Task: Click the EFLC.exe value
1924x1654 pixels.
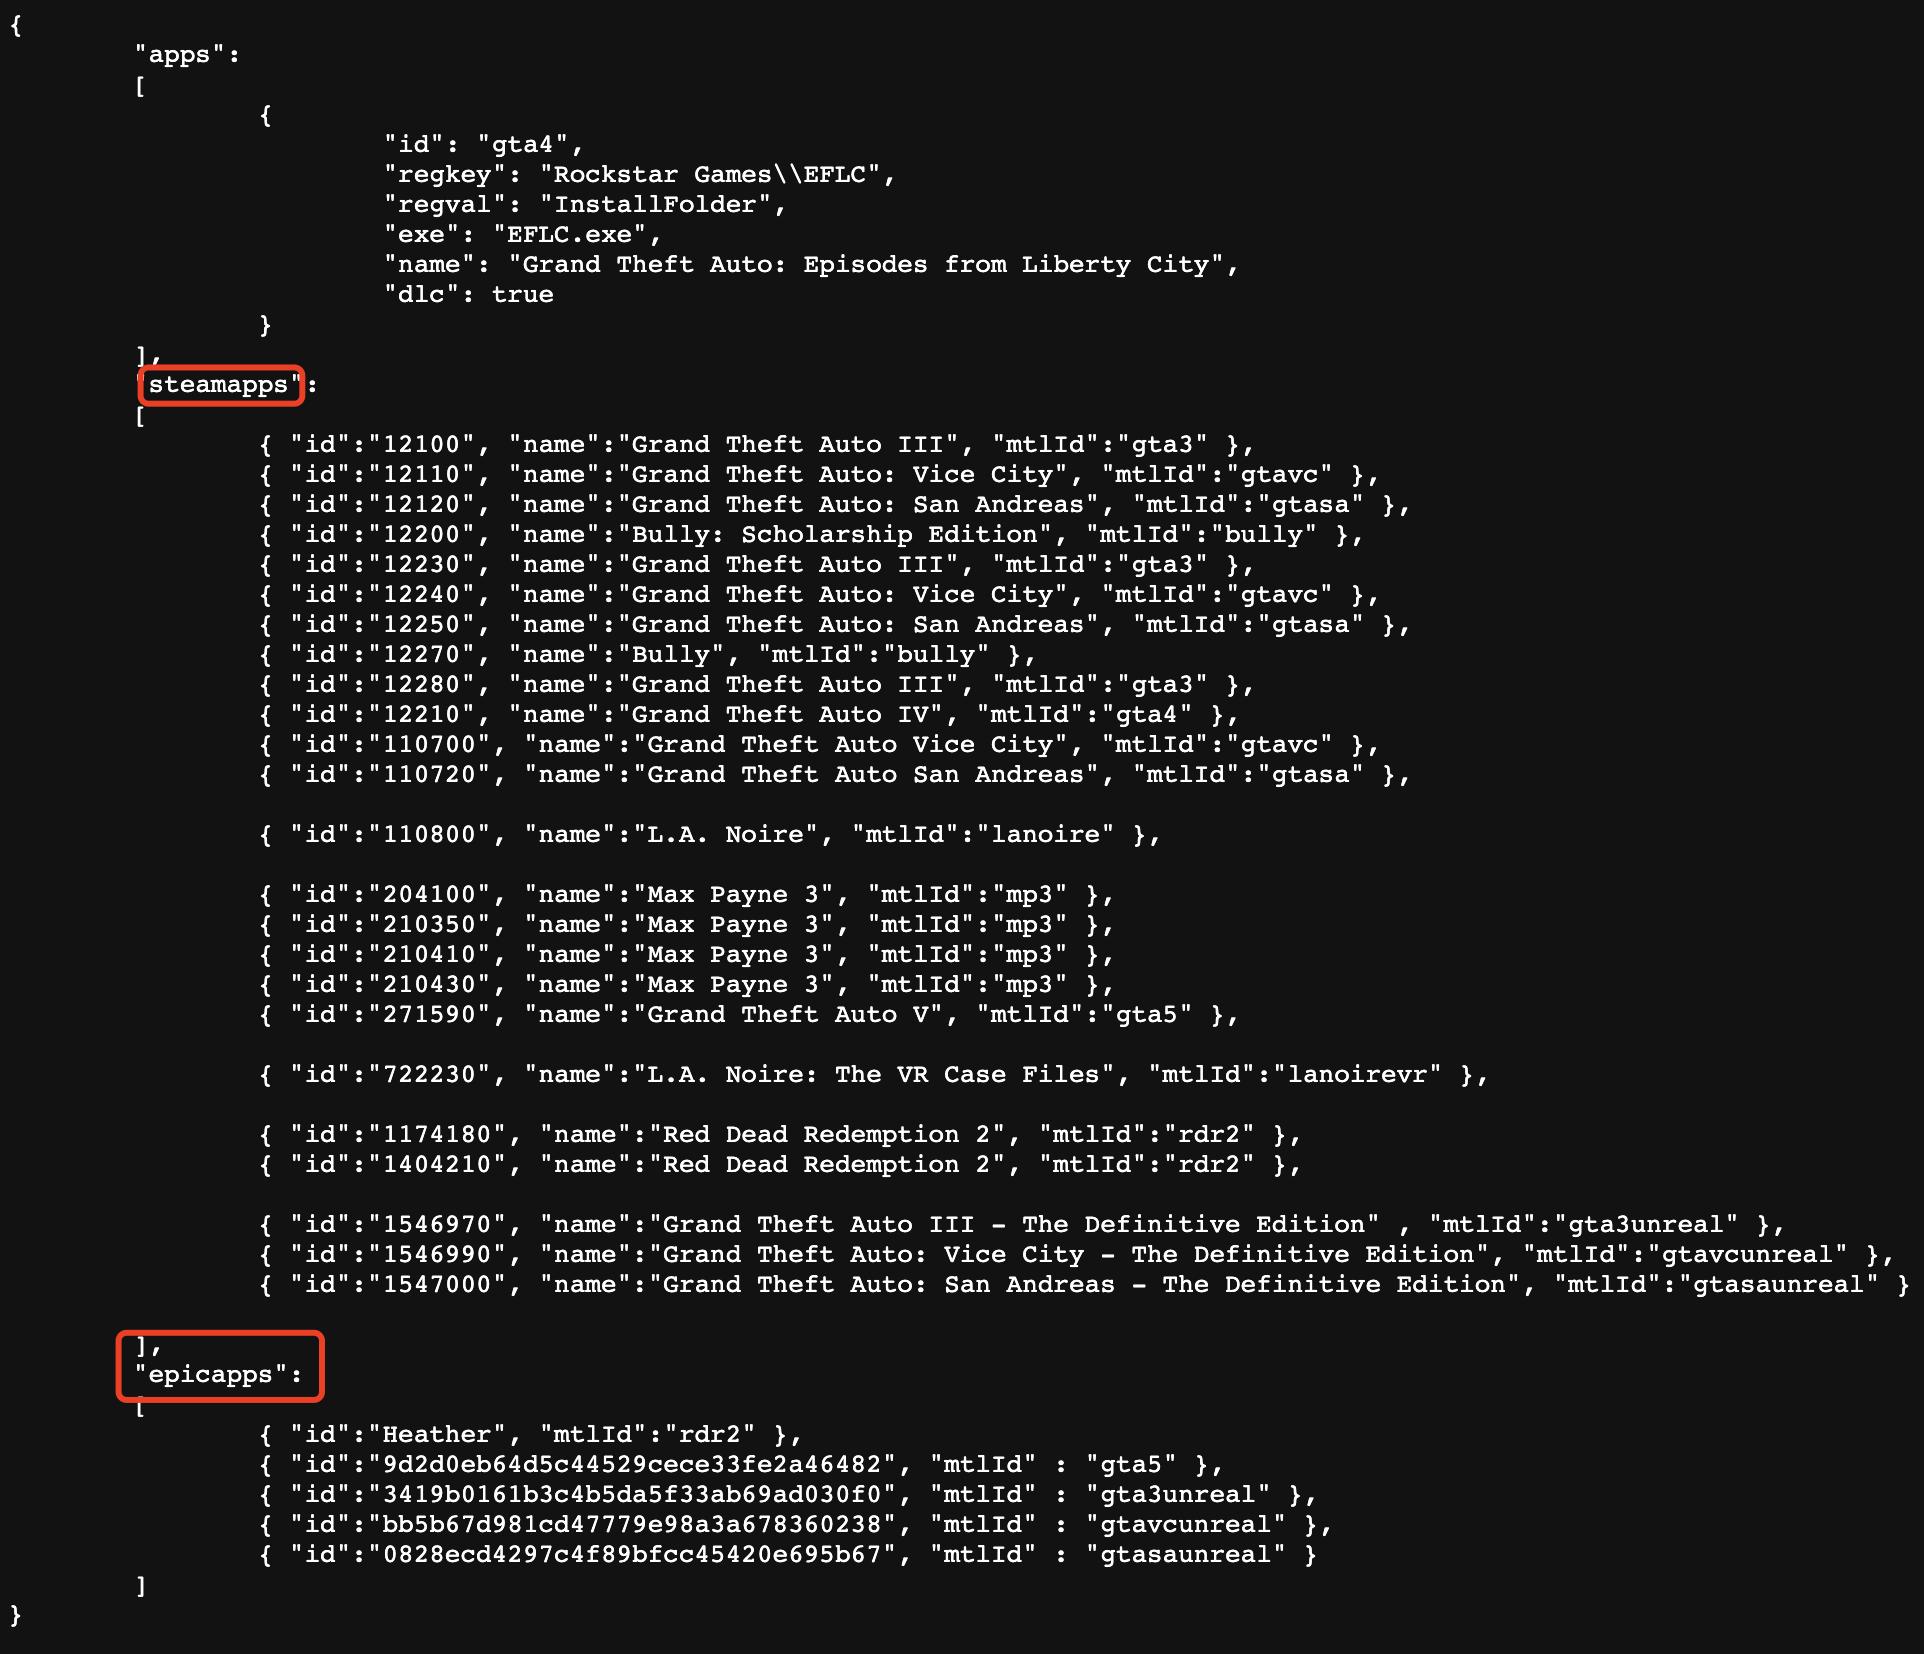Action: 569,235
